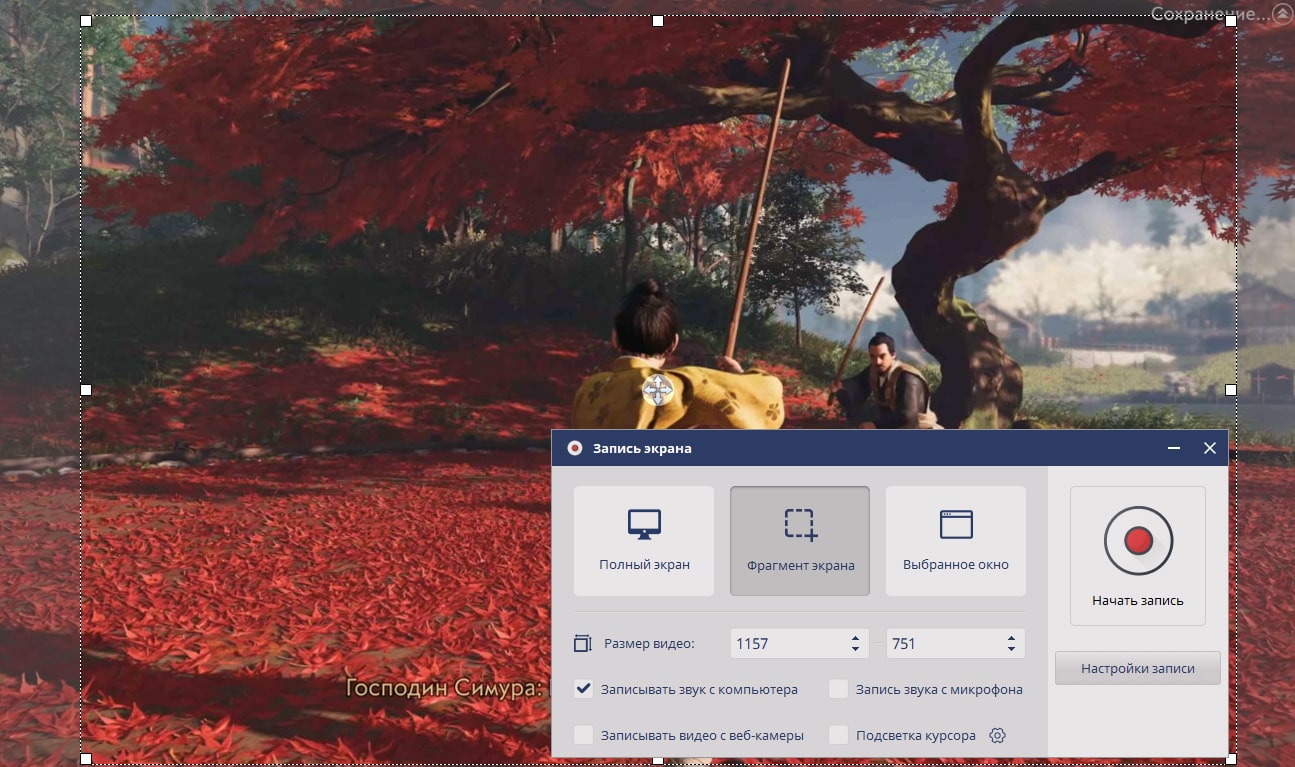Enable cursor highlight (Подсветка курсора) checkbox

pos(839,735)
